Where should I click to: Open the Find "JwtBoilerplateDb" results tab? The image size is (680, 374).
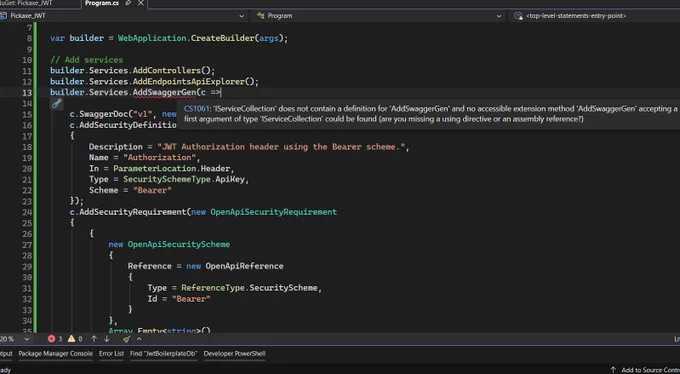click(164, 354)
